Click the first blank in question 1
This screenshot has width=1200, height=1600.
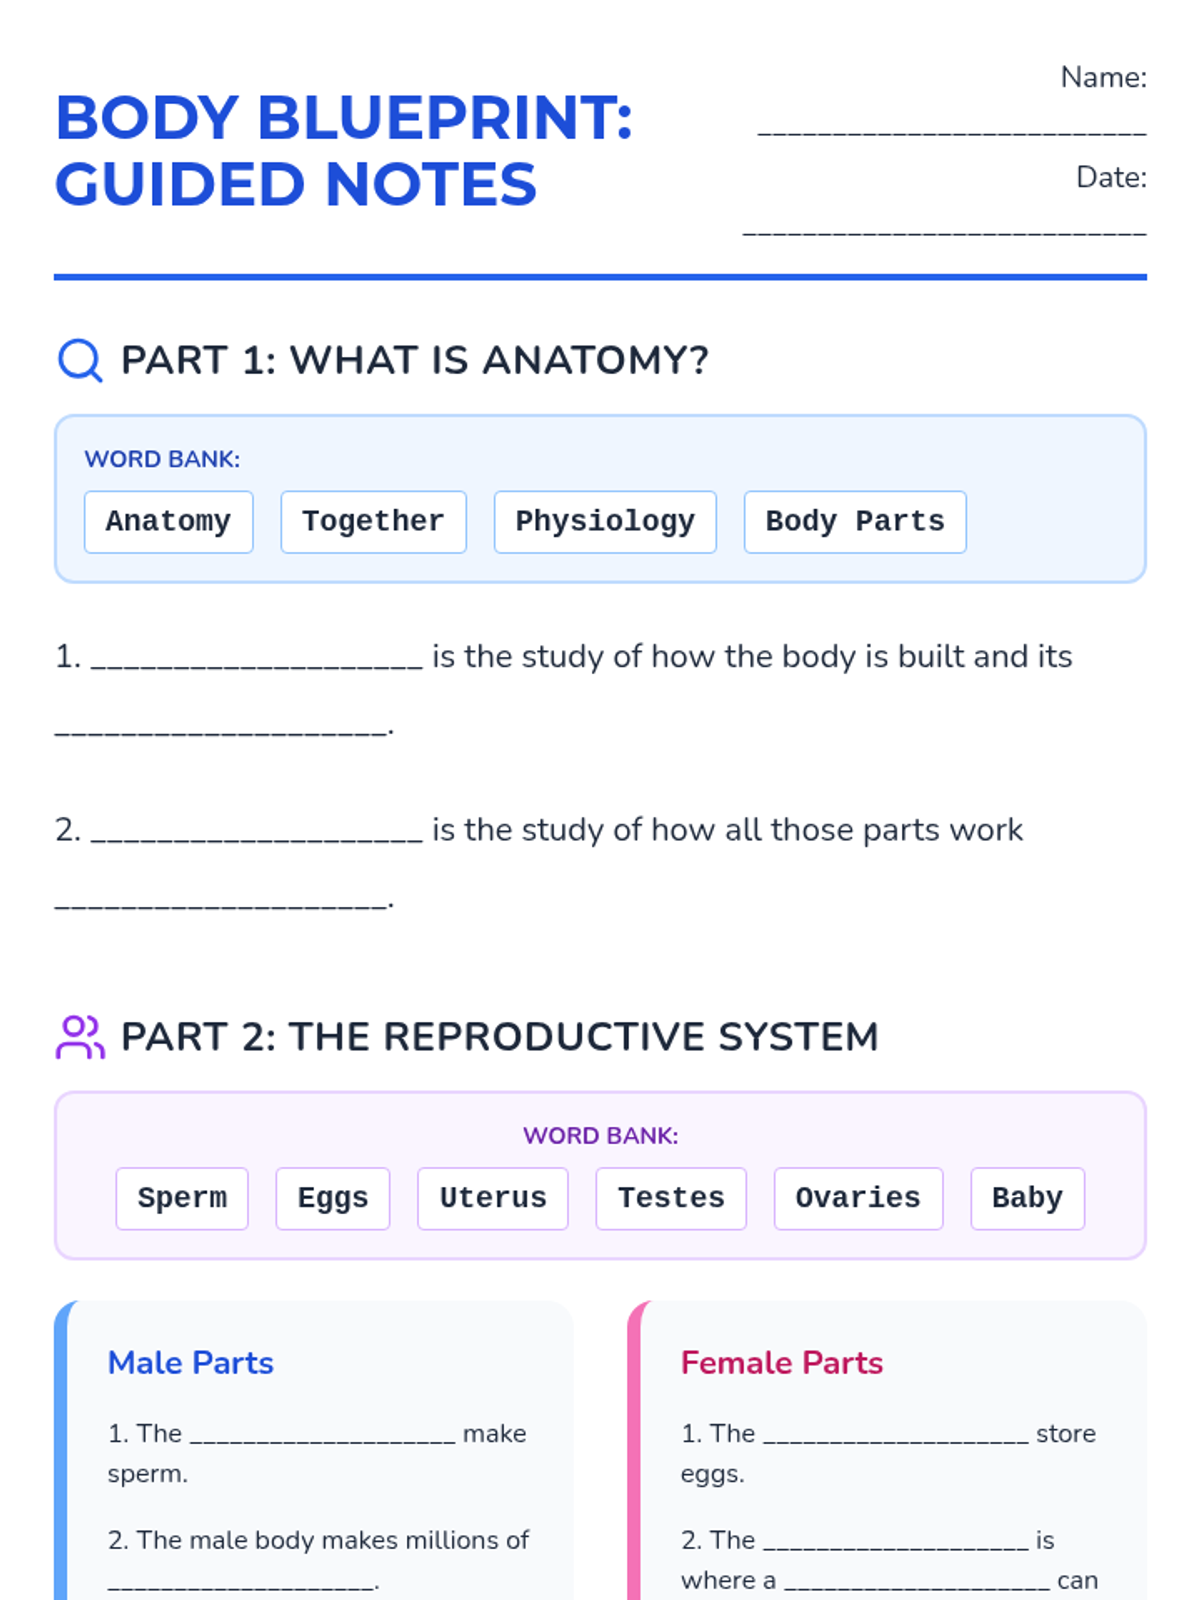click(257, 660)
